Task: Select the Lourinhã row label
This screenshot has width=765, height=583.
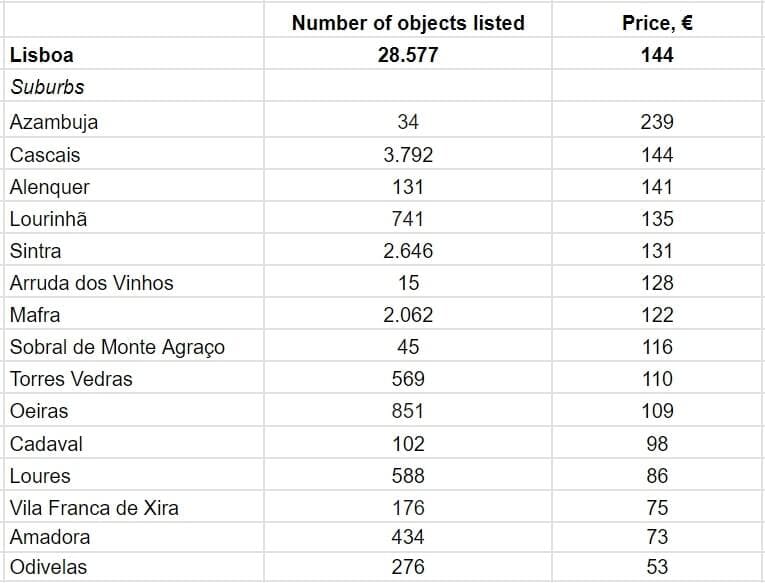Action: (48, 219)
